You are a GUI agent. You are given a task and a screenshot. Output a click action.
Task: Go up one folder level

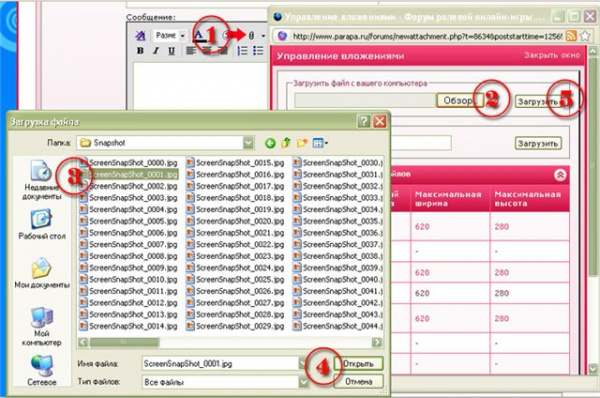click(286, 143)
